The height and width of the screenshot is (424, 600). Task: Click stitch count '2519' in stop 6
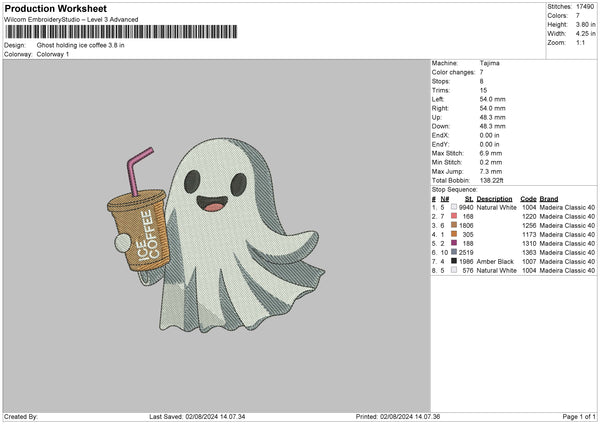tap(466, 253)
